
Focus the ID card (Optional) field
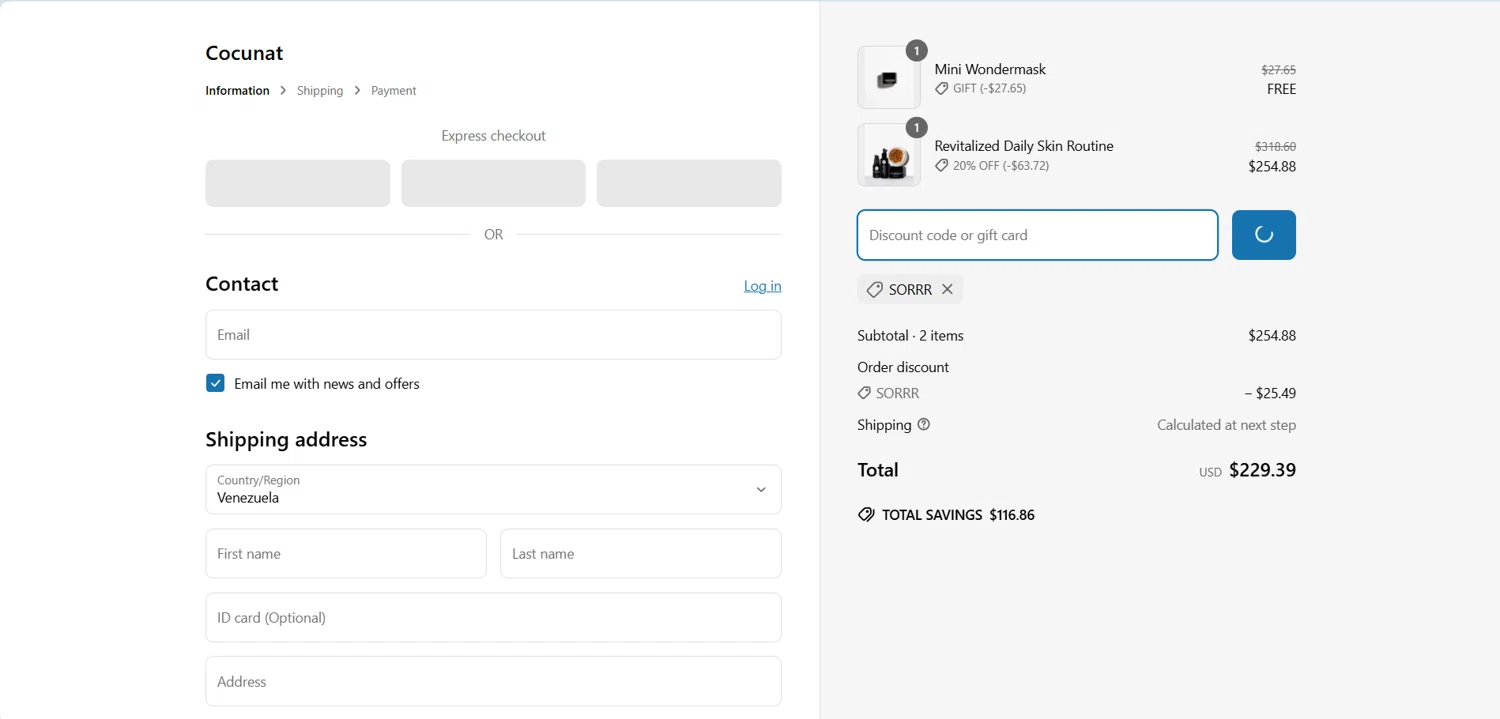pos(493,617)
